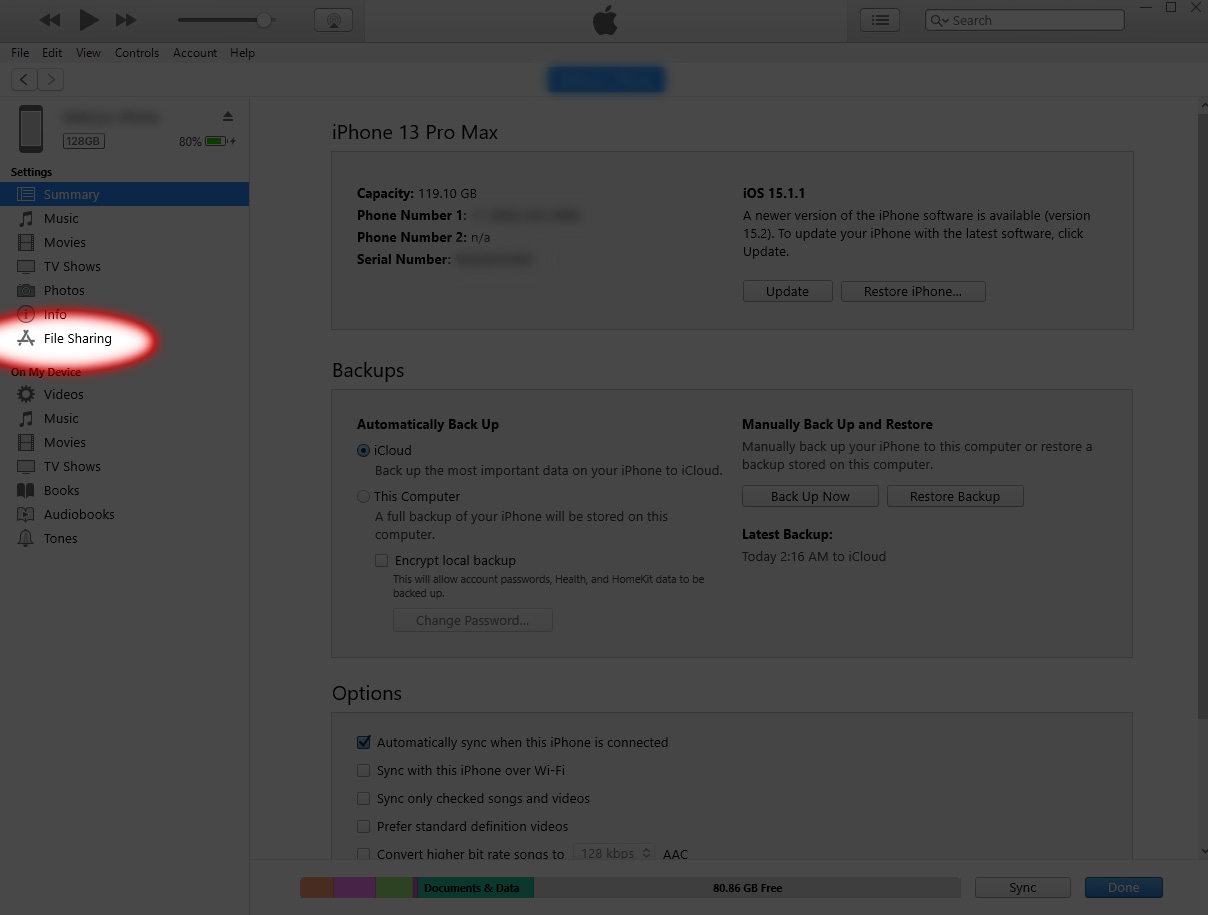Open the Help menu
The height and width of the screenshot is (915, 1208).
tap(242, 53)
